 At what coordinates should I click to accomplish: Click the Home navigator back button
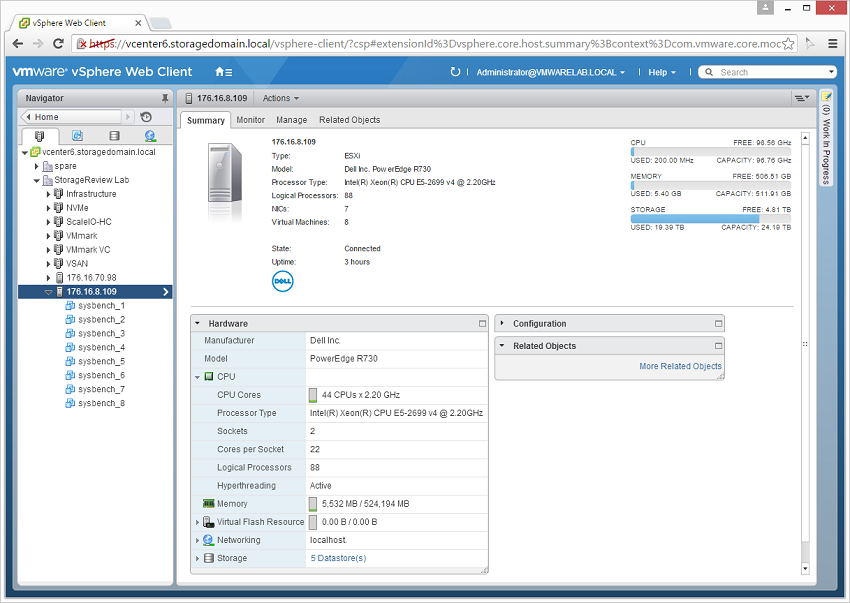[72, 117]
